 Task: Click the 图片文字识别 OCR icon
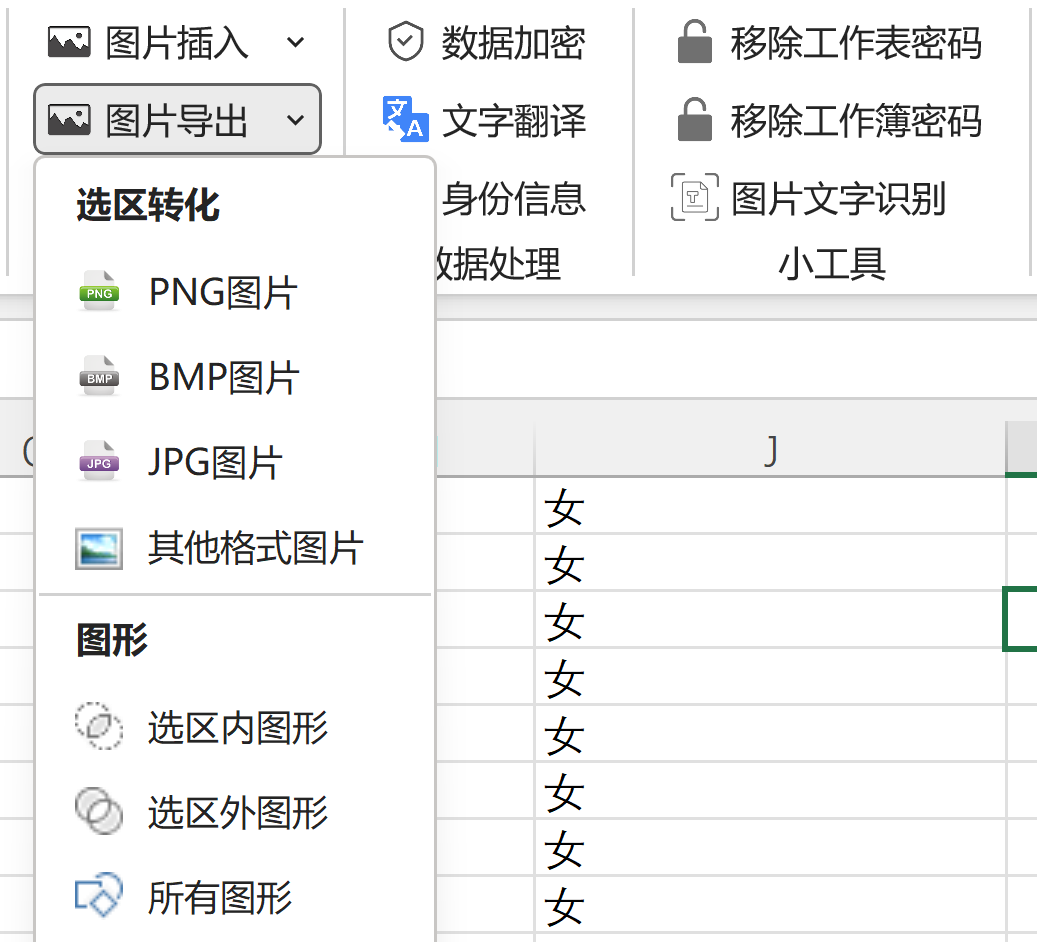pyautogui.click(x=694, y=197)
